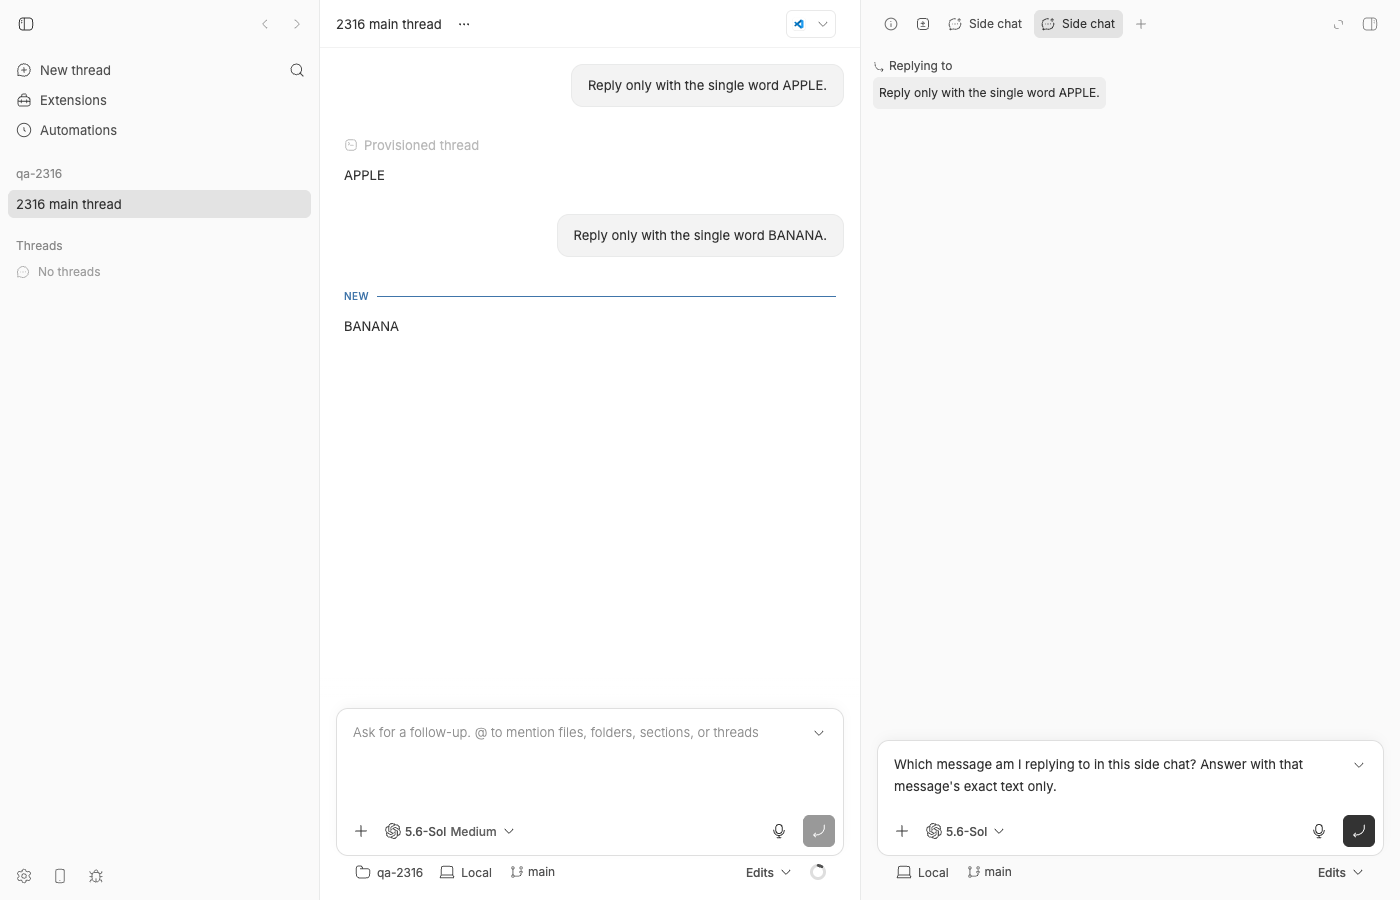Toggle the right side panel icon
Screen dimensions: 1400x900
pos(1370,24)
